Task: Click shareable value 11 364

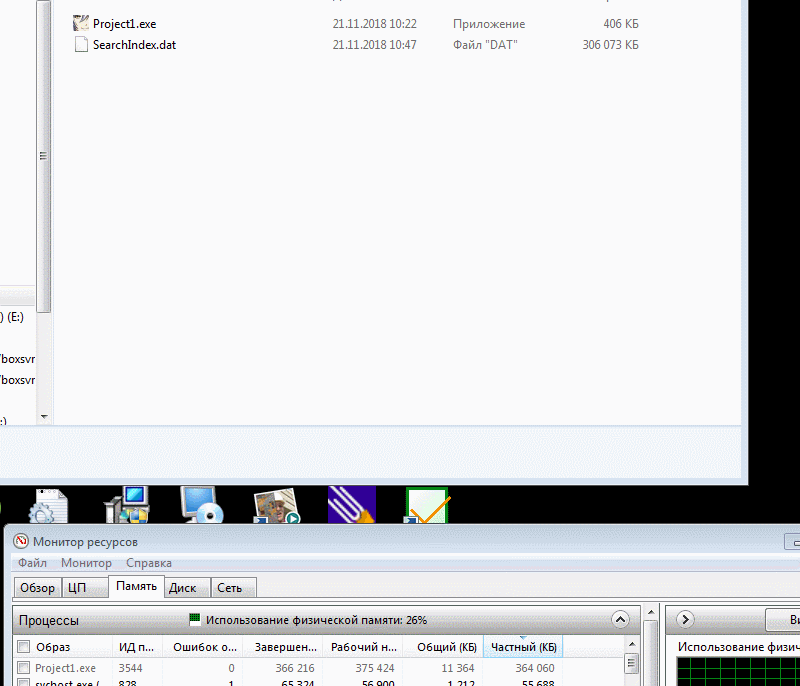Action: point(458,668)
